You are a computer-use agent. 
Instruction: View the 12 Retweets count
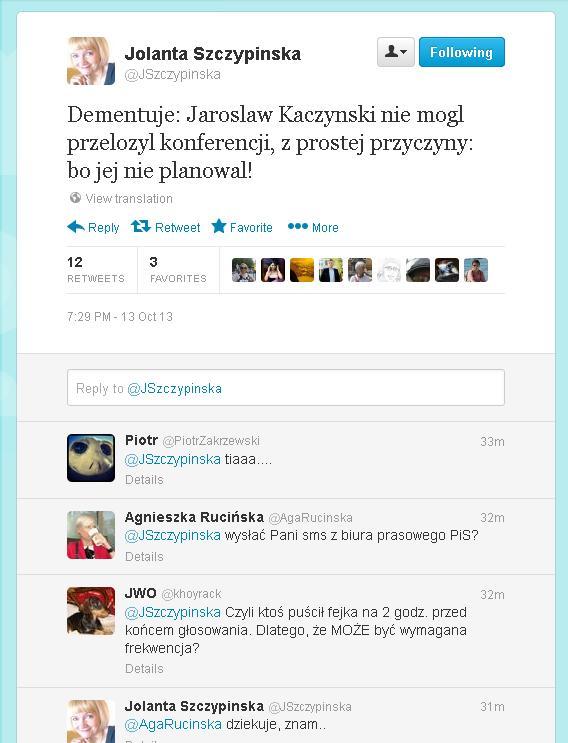pyautogui.click(x=96, y=270)
